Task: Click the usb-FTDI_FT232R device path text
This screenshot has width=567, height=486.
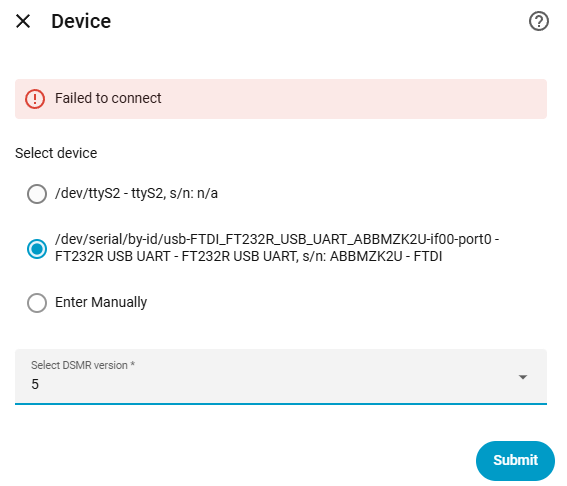Action: tap(277, 239)
